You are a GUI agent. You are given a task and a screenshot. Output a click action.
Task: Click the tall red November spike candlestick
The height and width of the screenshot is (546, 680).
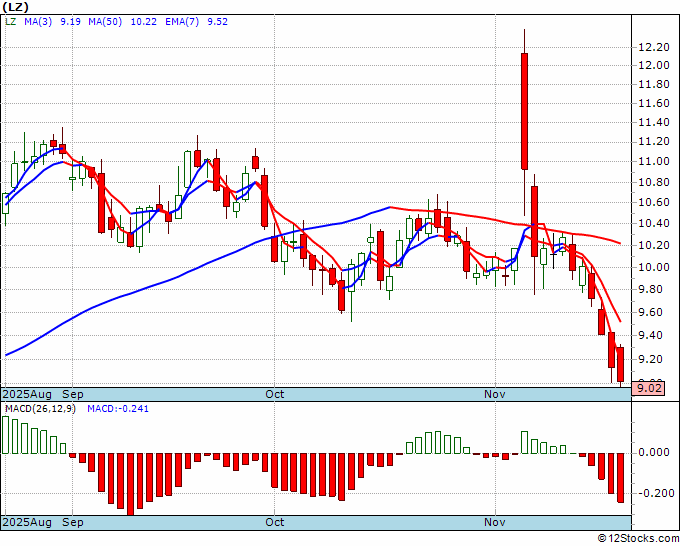pyautogui.click(x=524, y=111)
